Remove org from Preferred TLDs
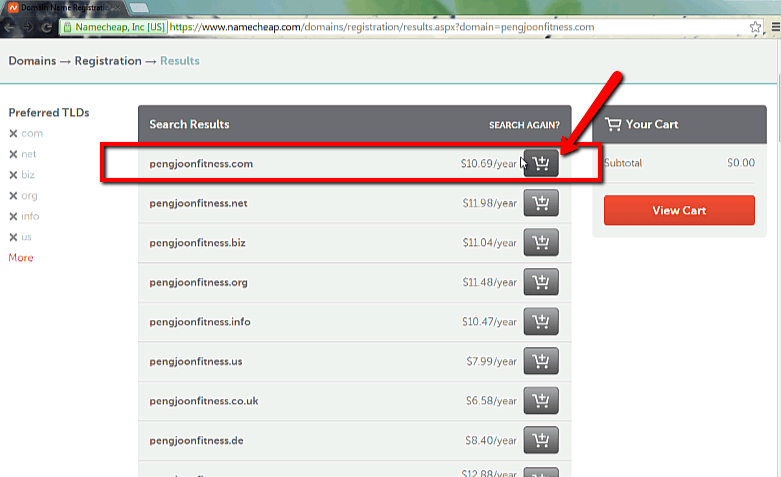Viewport: 781px width, 477px height. [x=13, y=196]
